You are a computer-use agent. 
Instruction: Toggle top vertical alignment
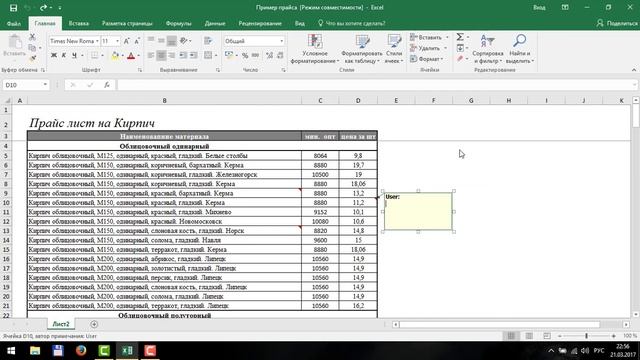pyautogui.click(x=151, y=41)
